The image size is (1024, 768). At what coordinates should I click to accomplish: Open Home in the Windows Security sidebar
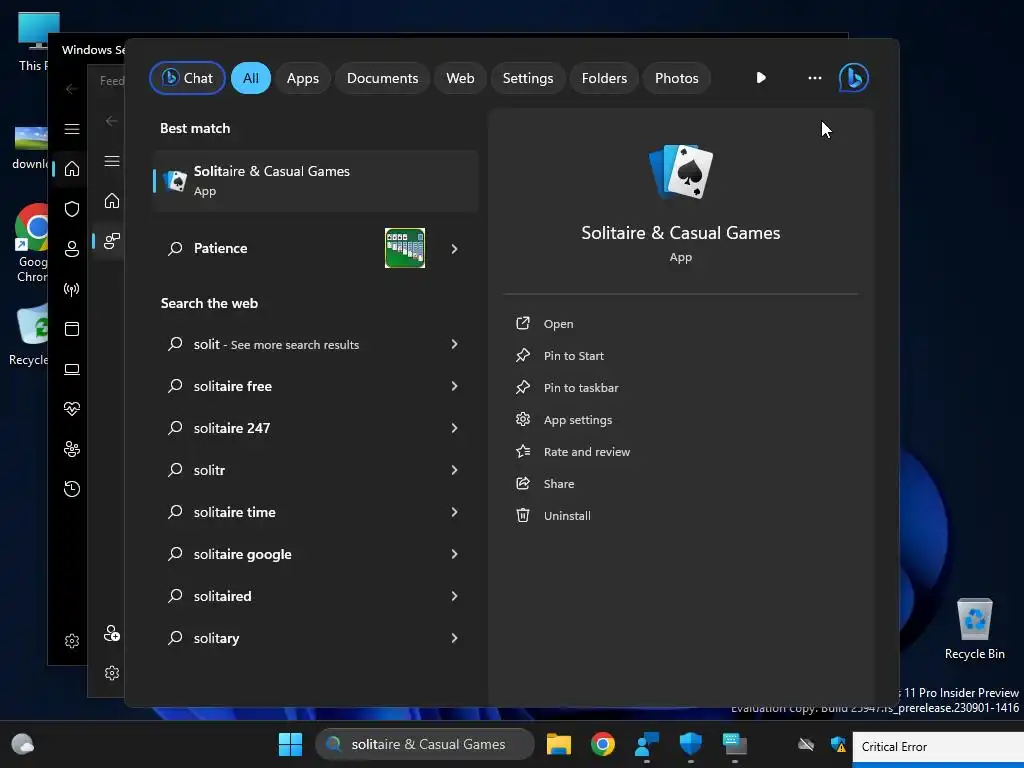(x=72, y=169)
